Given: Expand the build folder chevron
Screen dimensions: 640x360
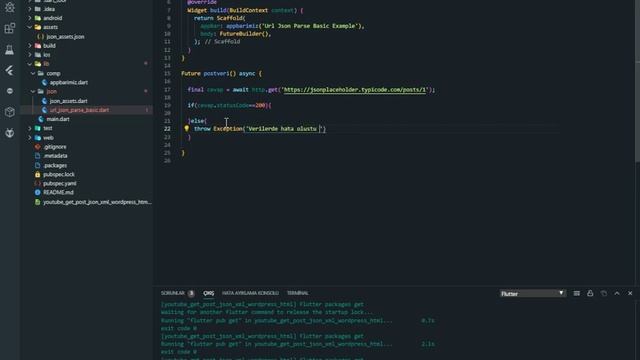Looking at the screenshot, I should click(x=30, y=46).
